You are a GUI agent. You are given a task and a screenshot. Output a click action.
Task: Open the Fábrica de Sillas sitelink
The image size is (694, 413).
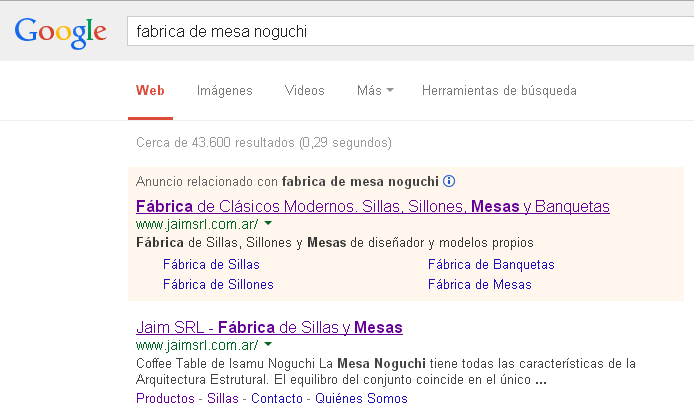coord(211,264)
